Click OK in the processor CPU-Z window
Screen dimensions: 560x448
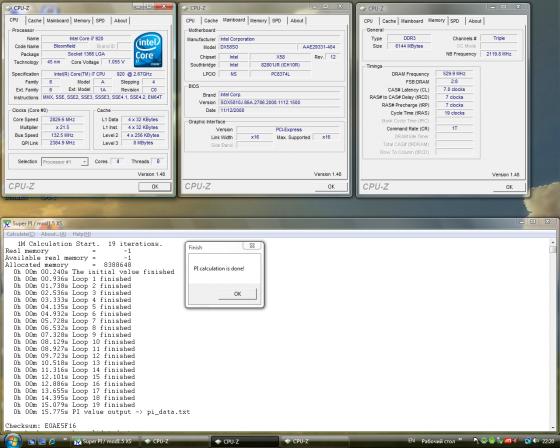tap(155, 186)
